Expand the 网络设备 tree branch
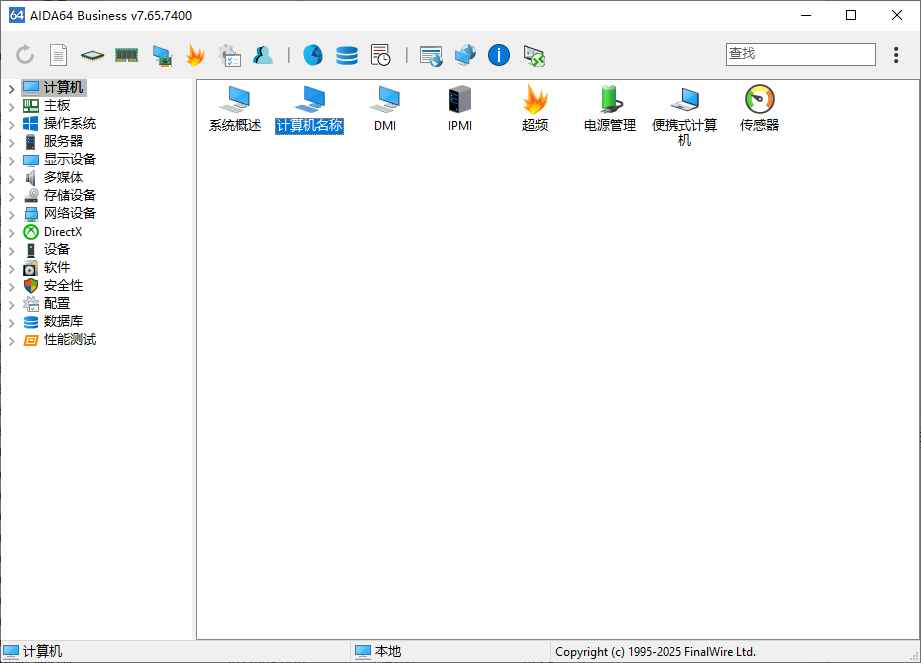 11,213
